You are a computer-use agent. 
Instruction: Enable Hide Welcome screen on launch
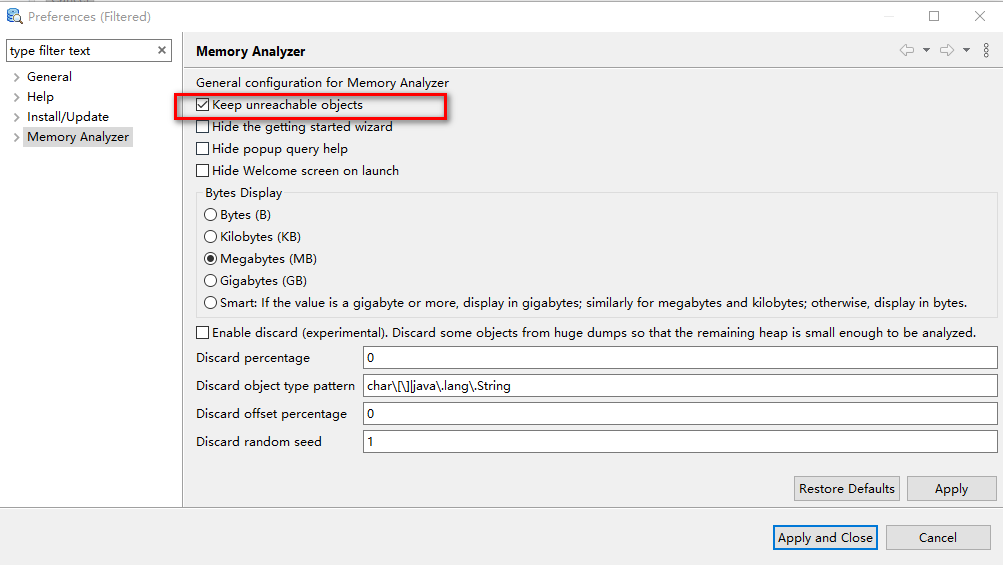coord(202,170)
